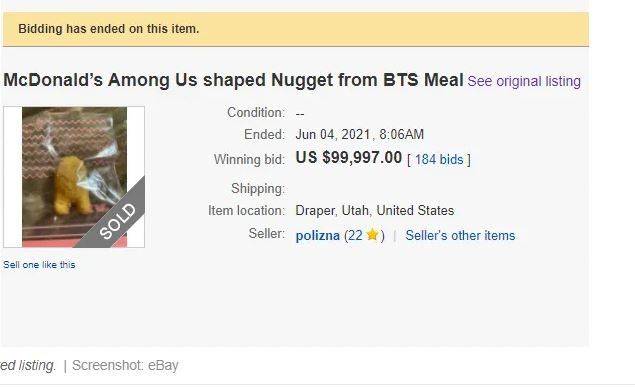This screenshot has height=389, width=635.
Task: View the 184 bids history
Action: [439, 159]
